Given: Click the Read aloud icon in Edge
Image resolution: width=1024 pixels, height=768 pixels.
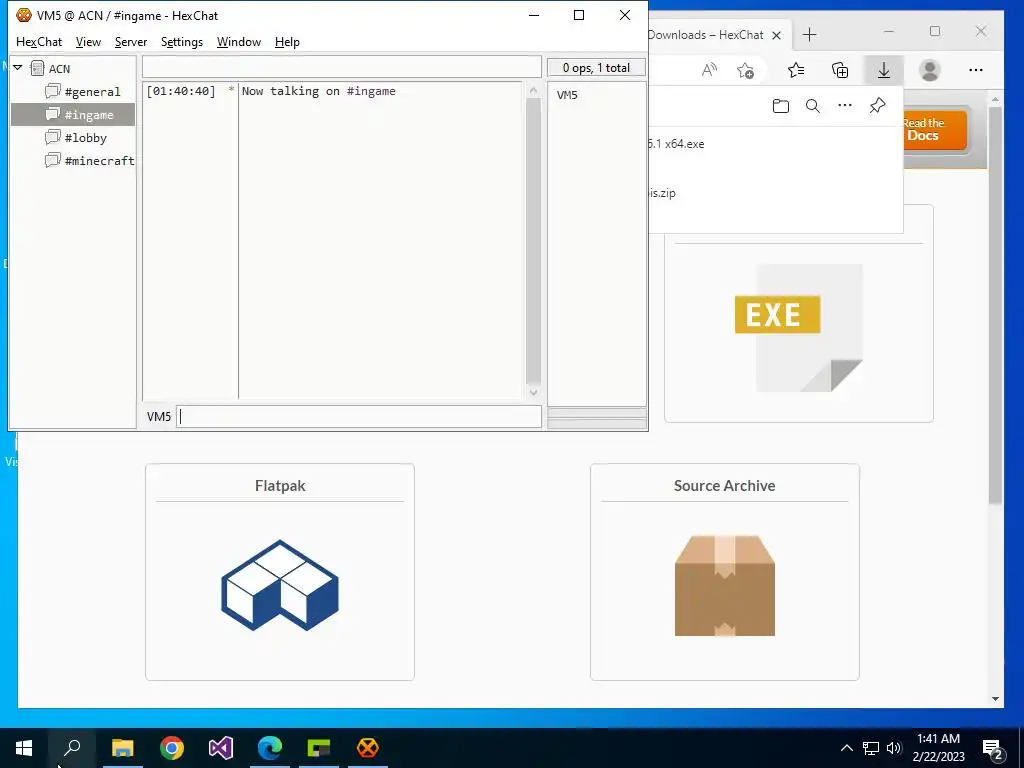Looking at the screenshot, I should tap(709, 70).
